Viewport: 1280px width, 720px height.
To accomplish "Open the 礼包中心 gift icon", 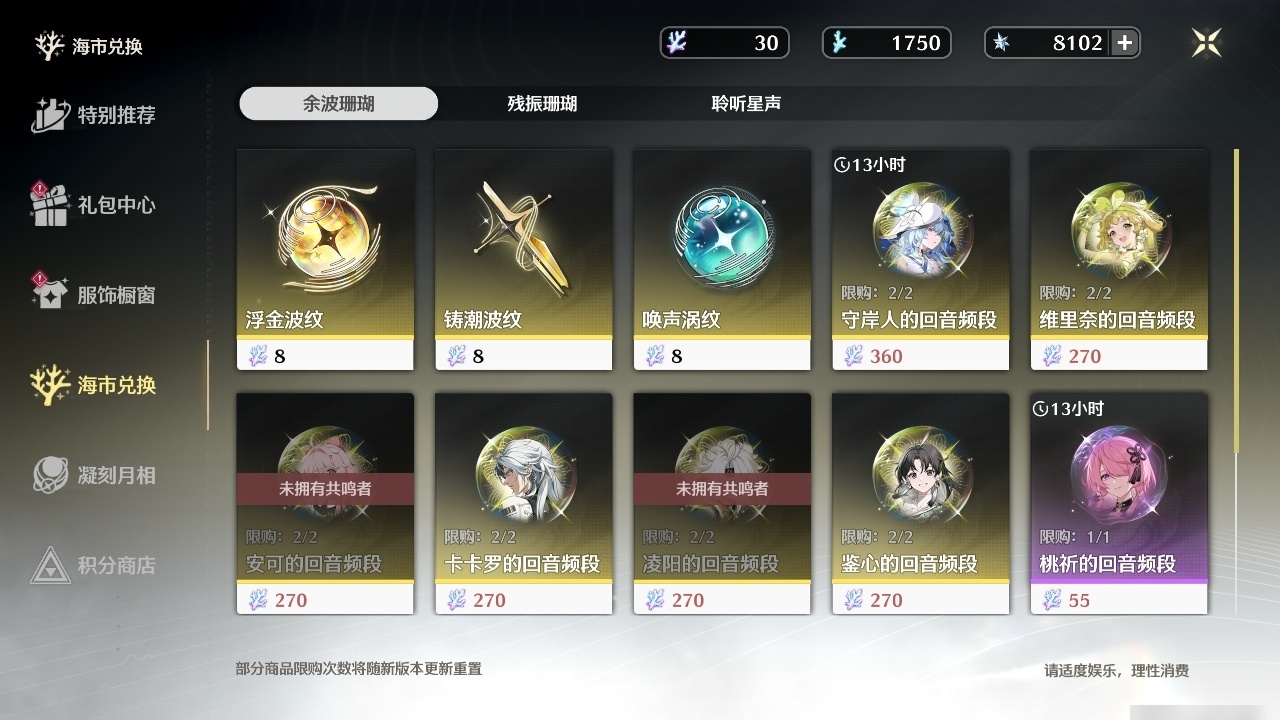I will [94, 204].
